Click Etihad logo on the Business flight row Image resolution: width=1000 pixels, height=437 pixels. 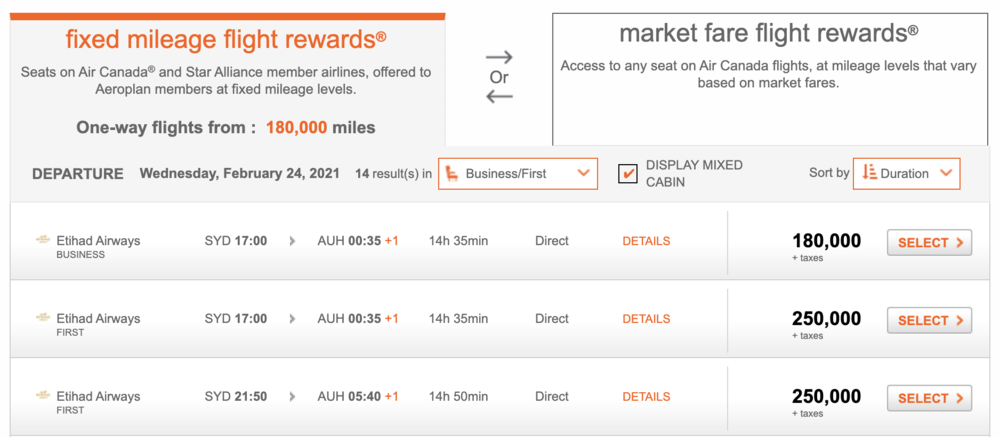coord(43,240)
